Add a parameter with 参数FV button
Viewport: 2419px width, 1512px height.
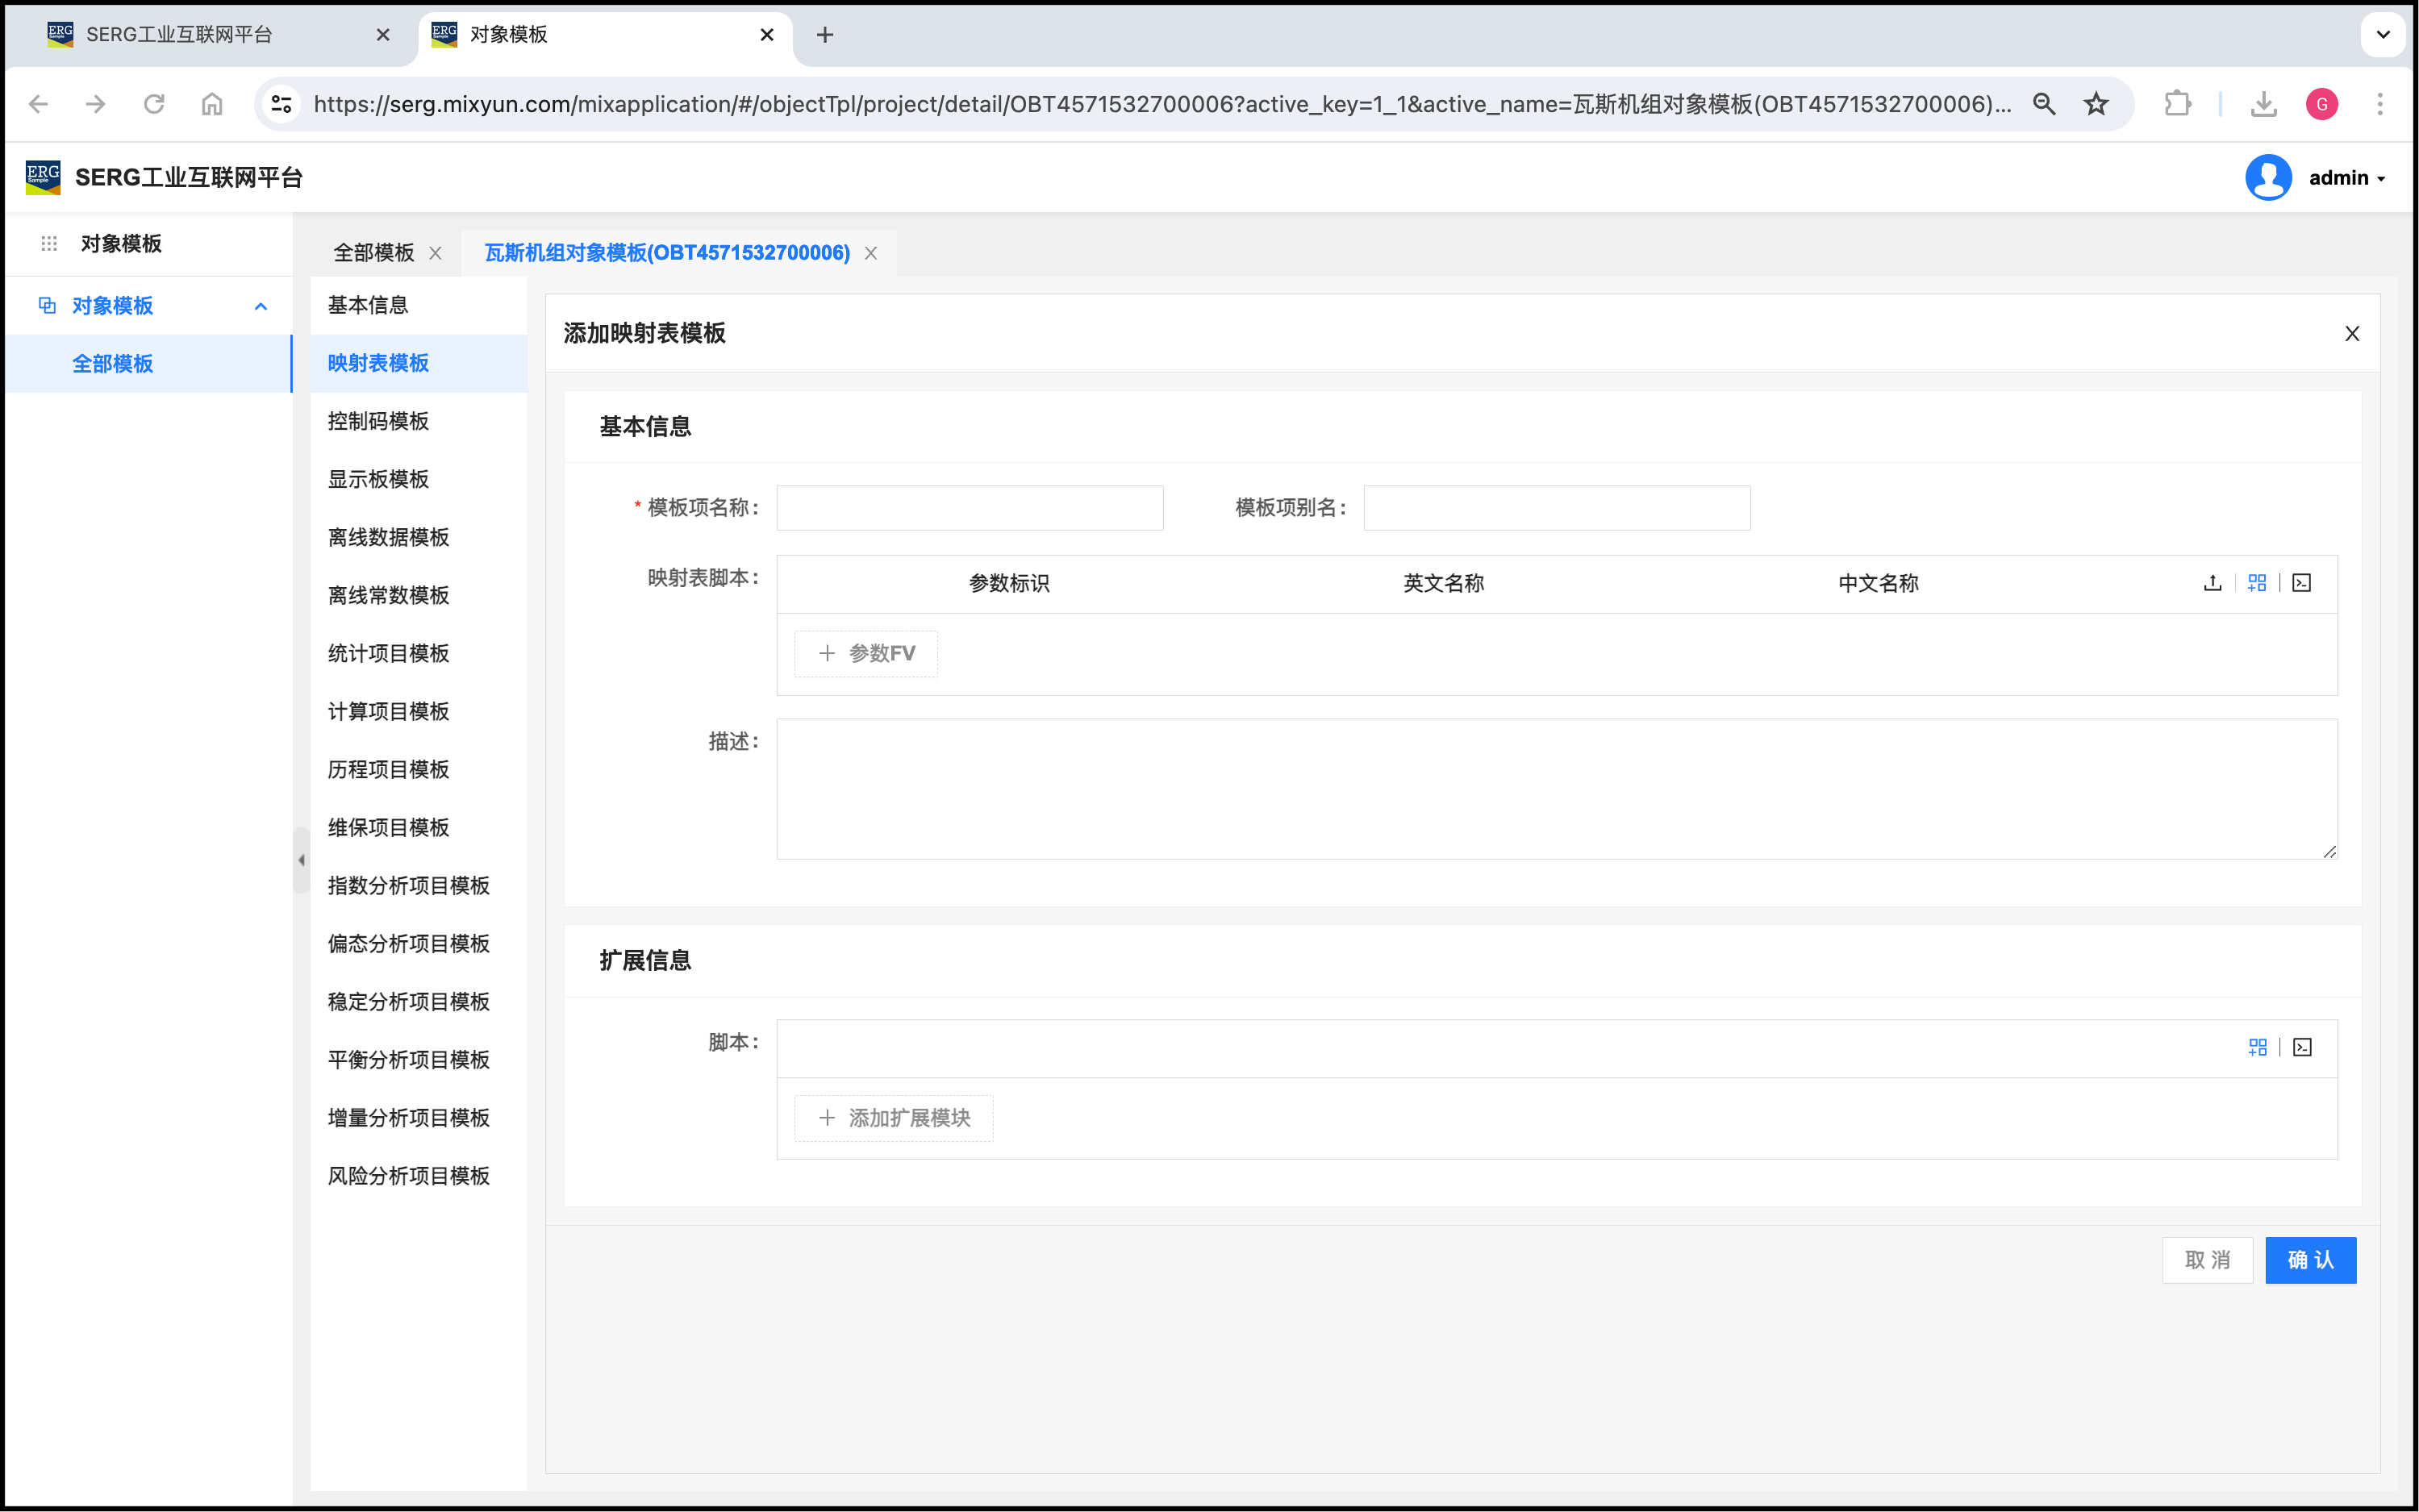[x=866, y=654]
